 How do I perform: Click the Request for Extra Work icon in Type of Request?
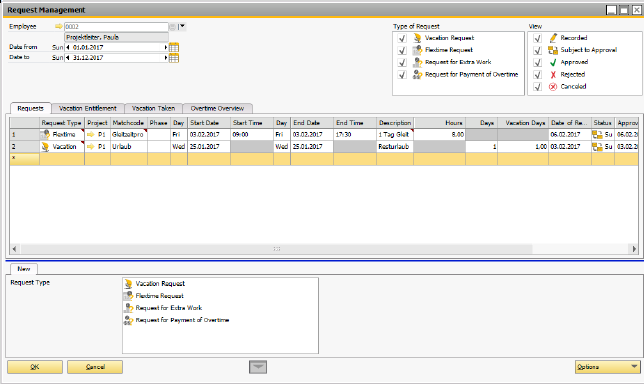(417, 62)
